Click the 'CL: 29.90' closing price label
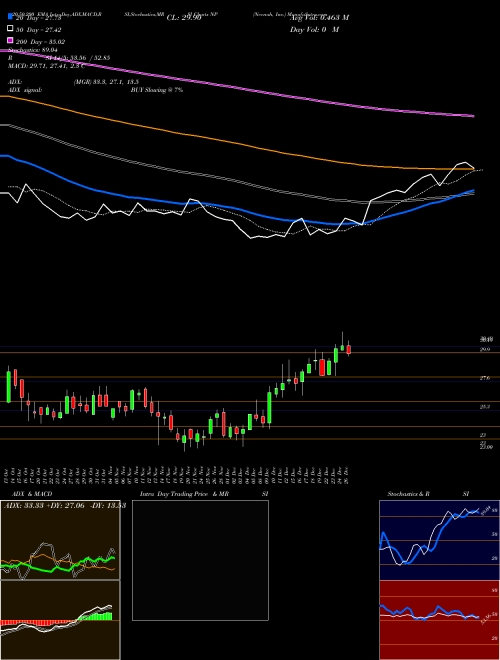The height and width of the screenshot is (660, 500). (x=184, y=18)
